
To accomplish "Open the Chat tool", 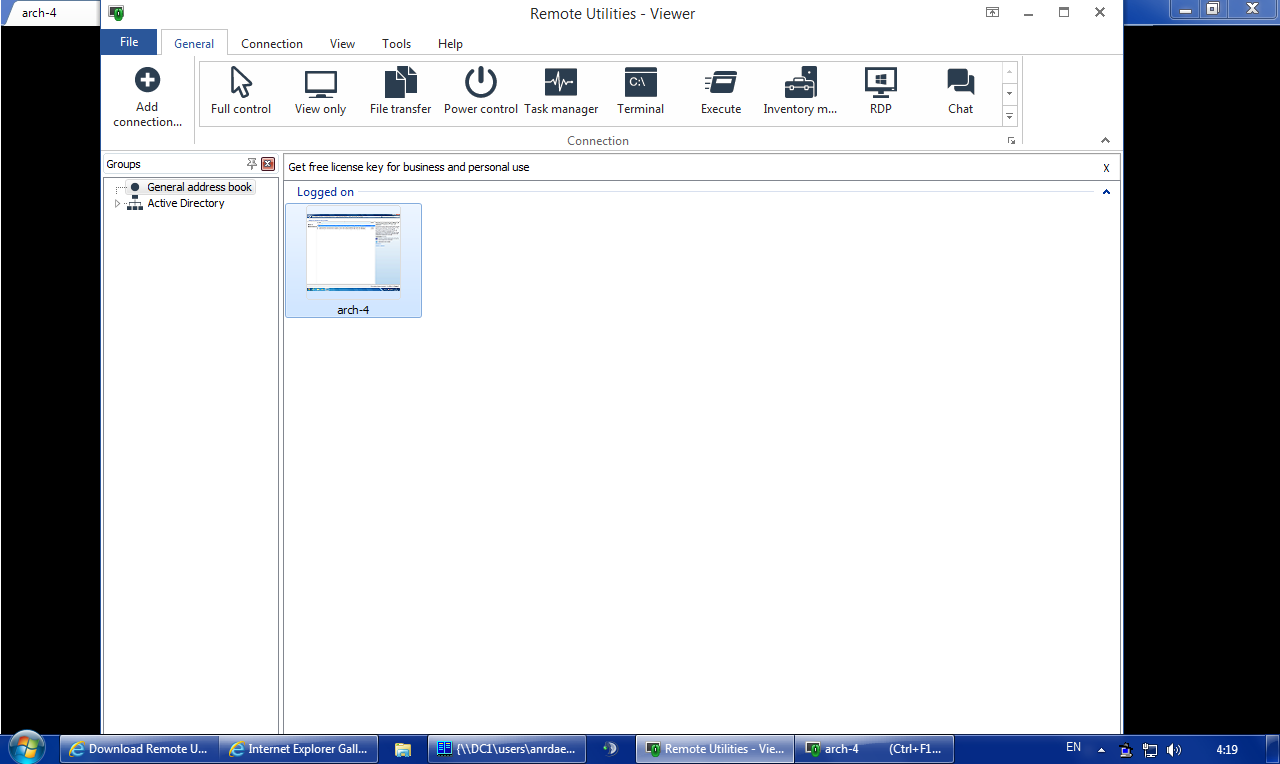I will pos(961,92).
